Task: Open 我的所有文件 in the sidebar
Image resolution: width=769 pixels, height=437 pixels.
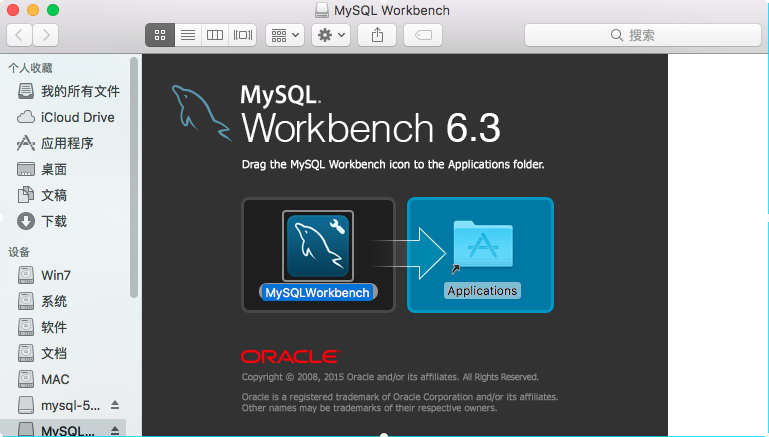Action: point(69,91)
